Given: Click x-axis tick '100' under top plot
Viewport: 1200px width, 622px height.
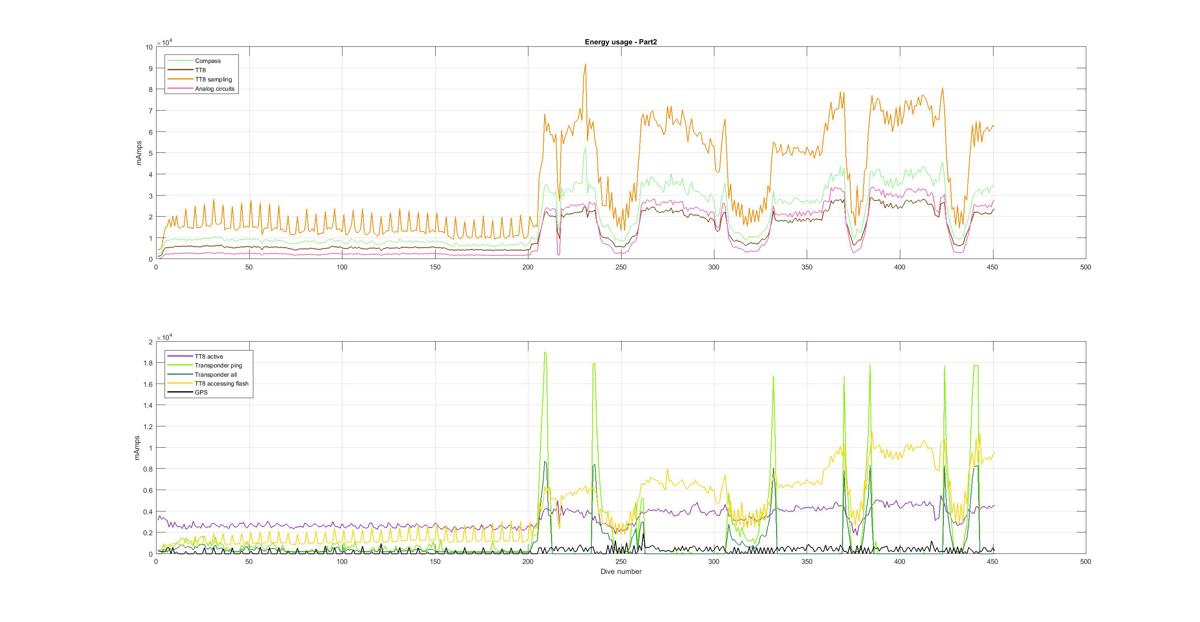Looking at the screenshot, I should click(342, 267).
